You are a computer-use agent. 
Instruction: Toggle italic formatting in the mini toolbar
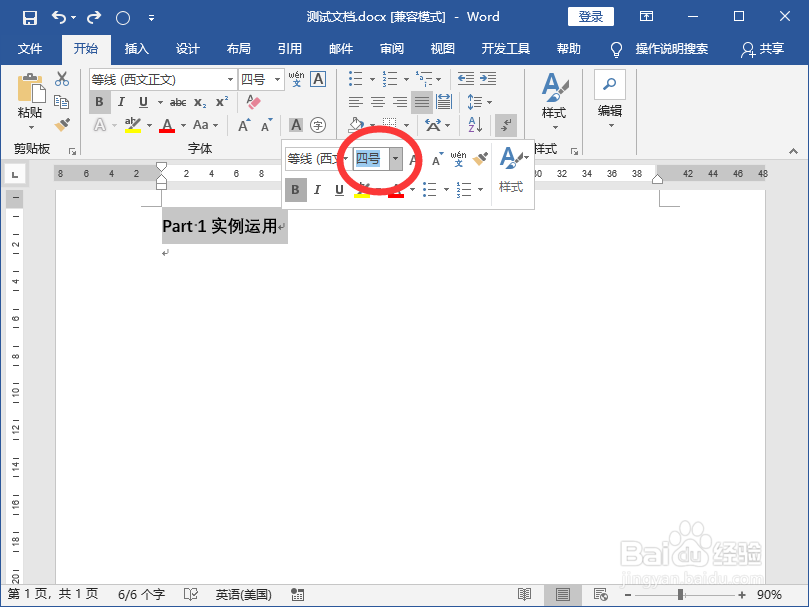click(316, 189)
